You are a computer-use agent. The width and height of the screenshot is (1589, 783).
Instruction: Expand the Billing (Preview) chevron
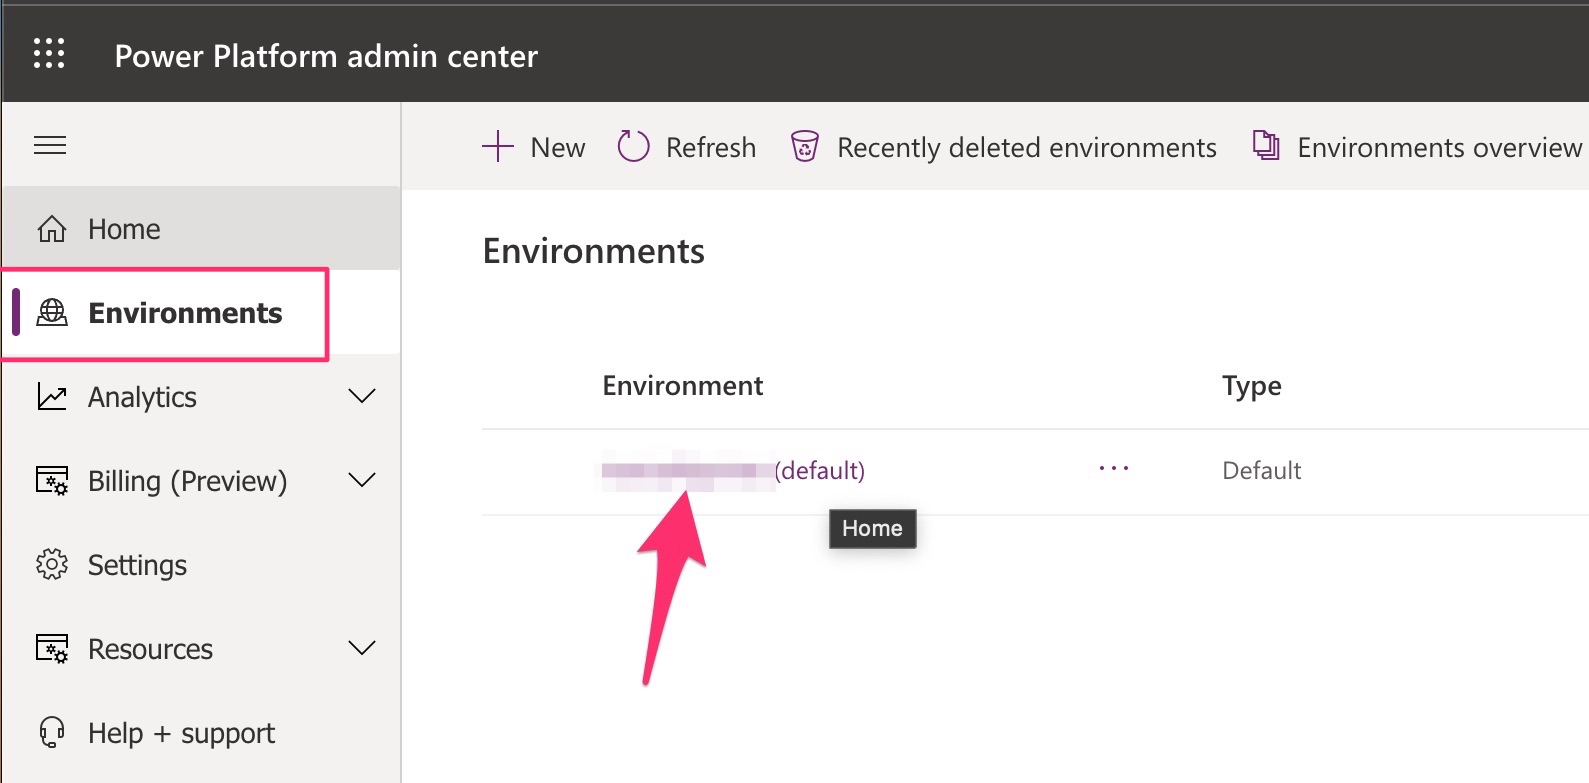point(362,480)
